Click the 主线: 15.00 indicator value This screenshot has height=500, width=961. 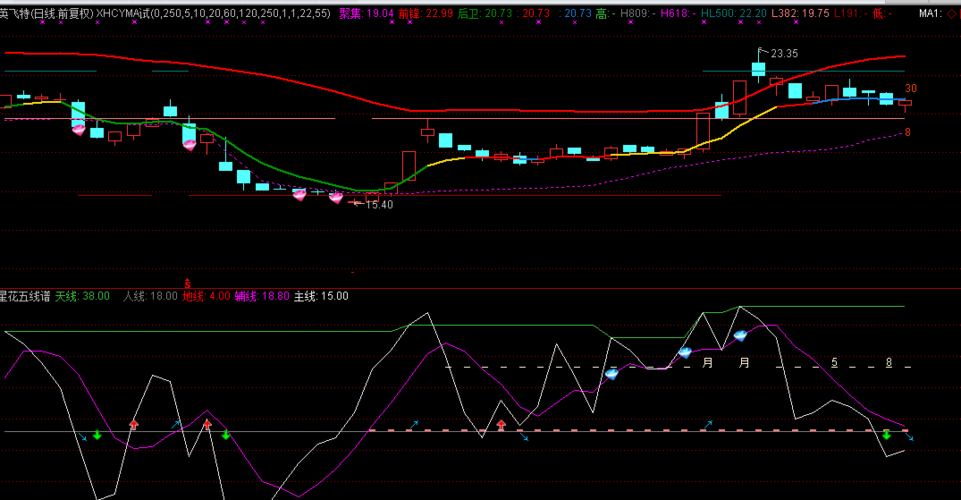321,297
